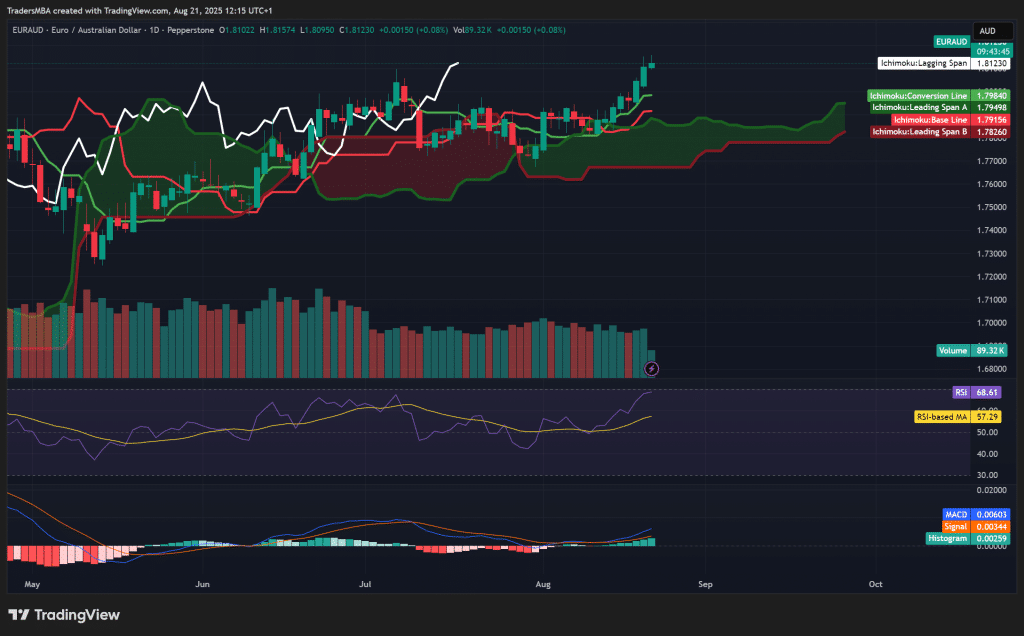The image size is (1024, 636).
Task: Open TradingView via the bottom-left logo
Action: [x=63, y=615]
